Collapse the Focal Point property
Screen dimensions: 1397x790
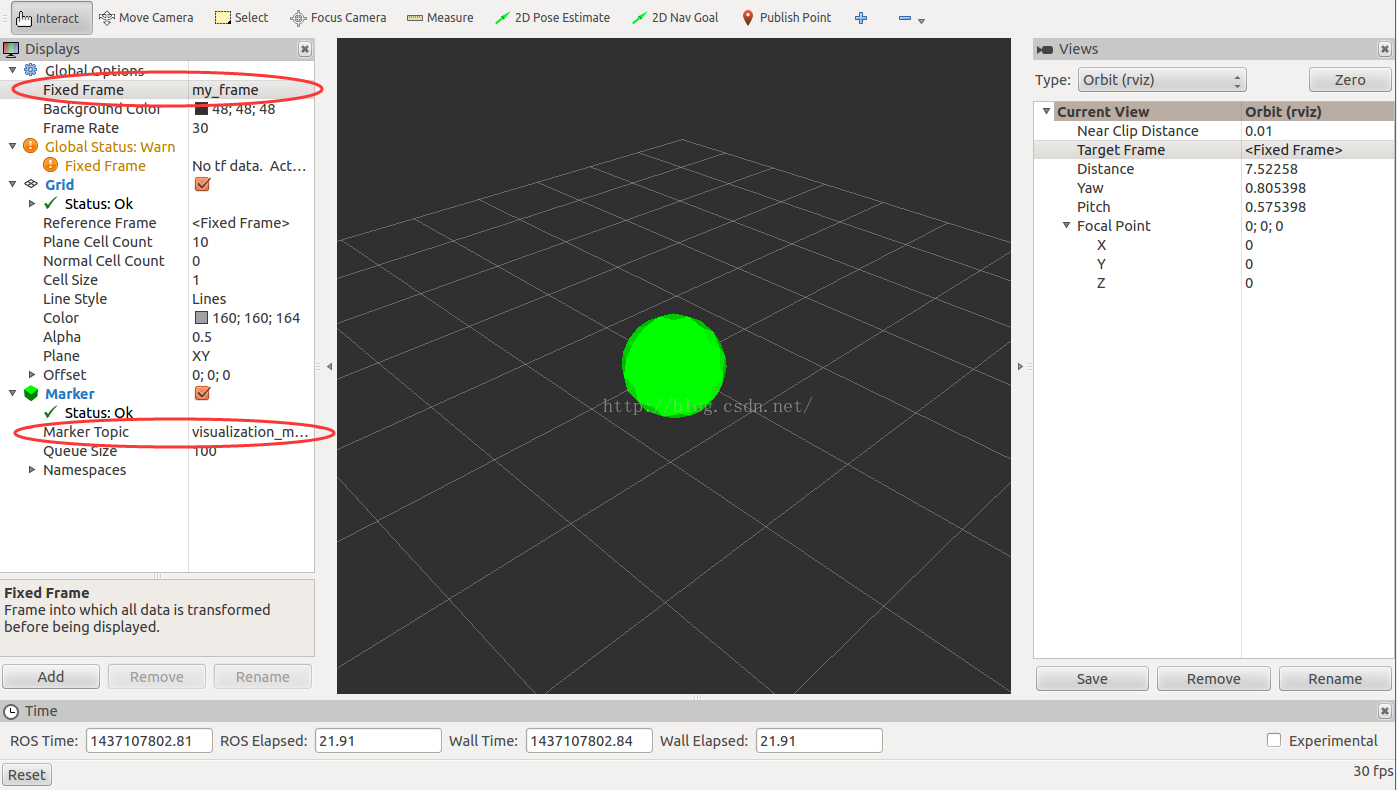click(1067, 225)
